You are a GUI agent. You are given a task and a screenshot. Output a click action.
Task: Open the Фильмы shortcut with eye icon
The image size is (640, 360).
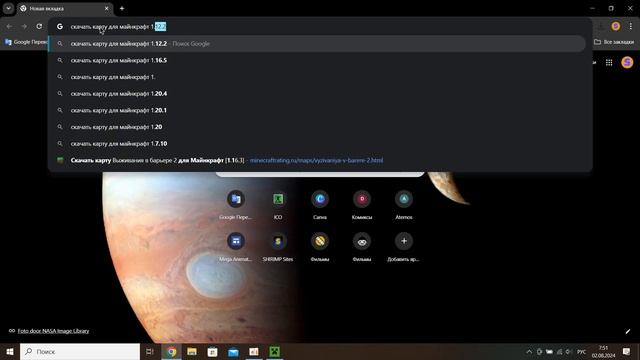pos(362,247)
